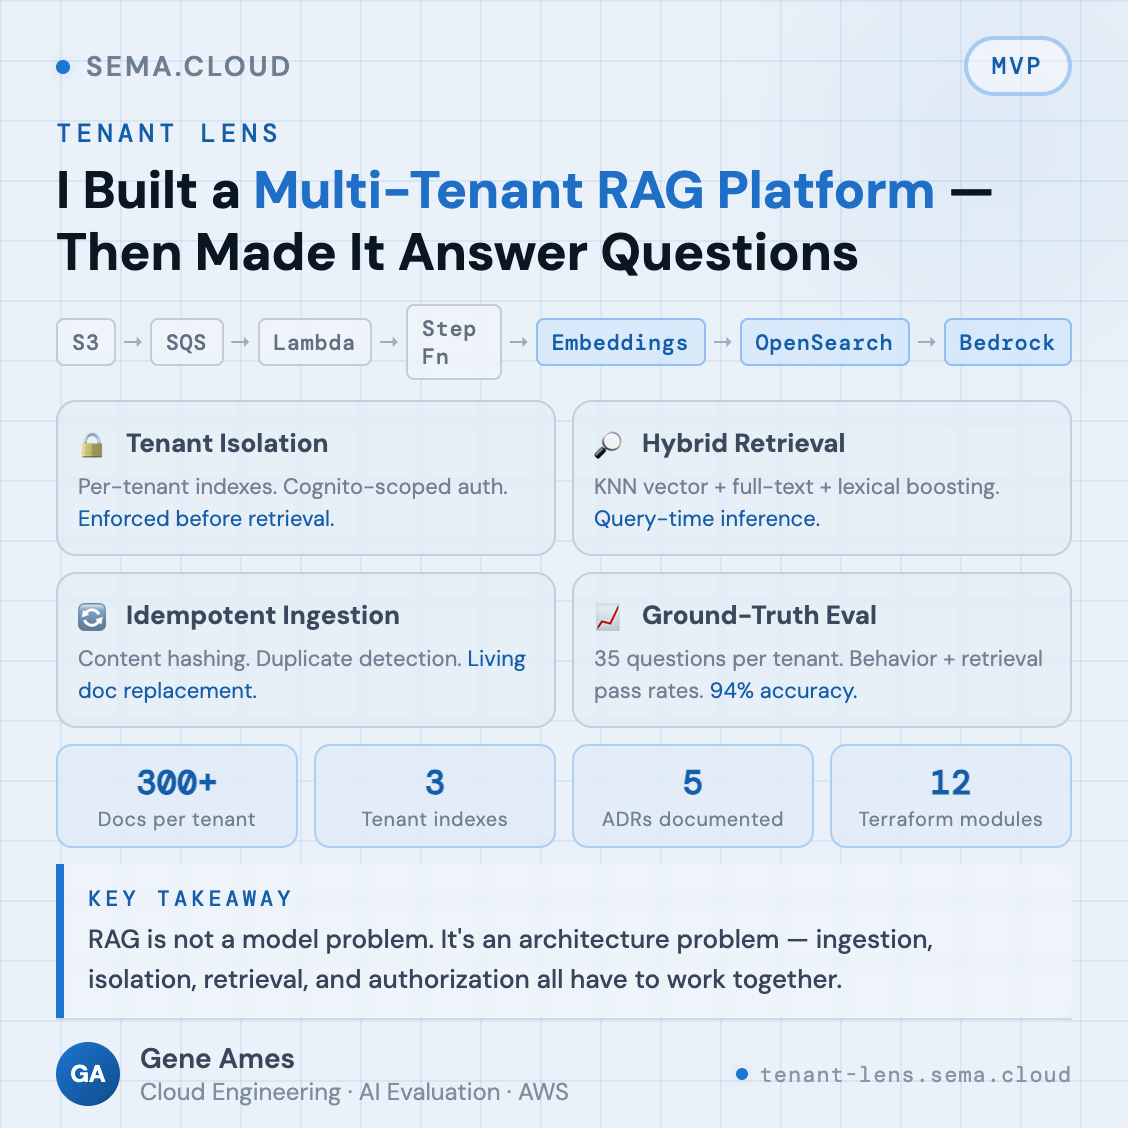Click the arrow between Step Fn and Embeddings
The image size is (1128, 1128).
[x=519, y=342]
